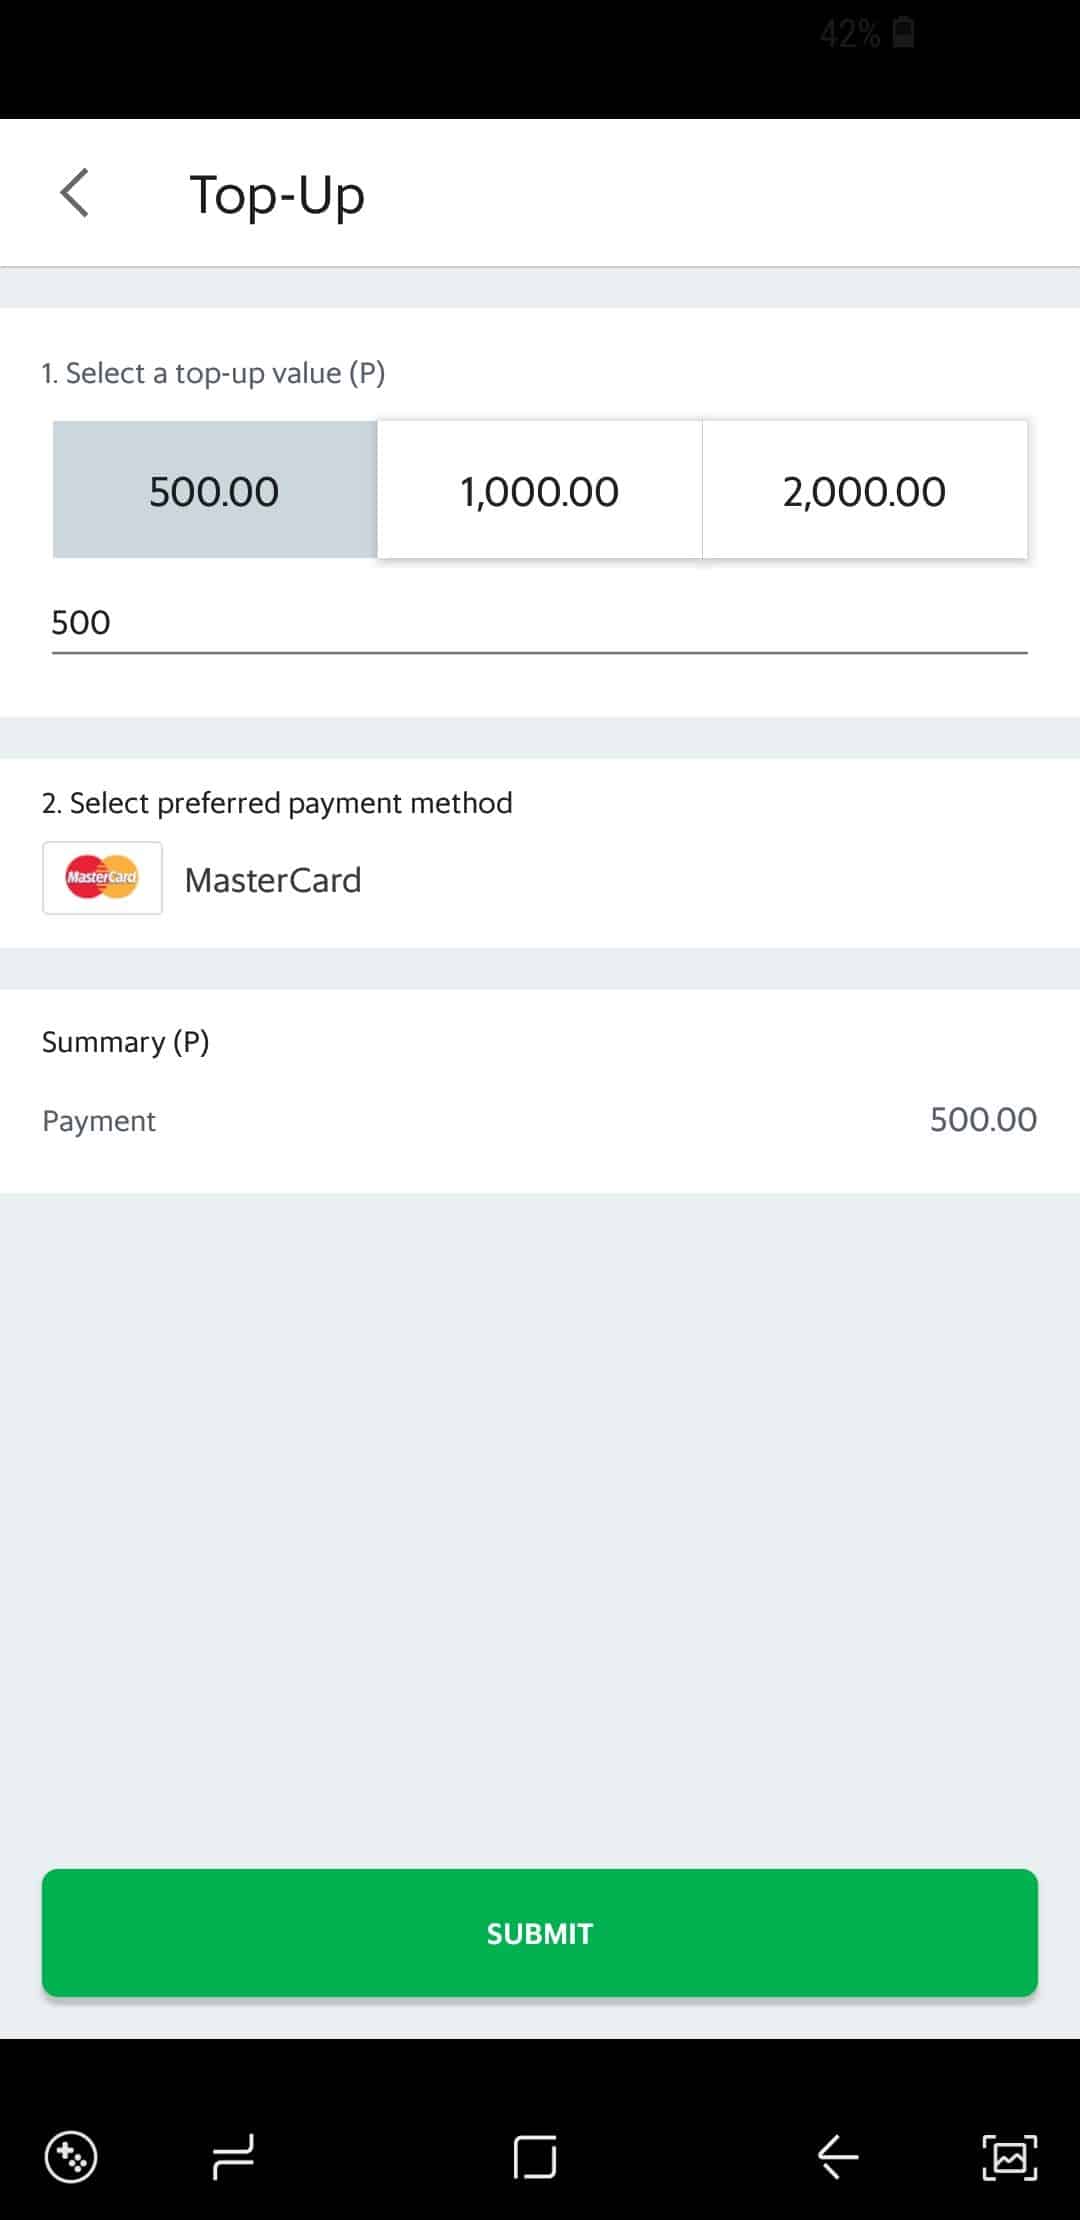The image size is (1080, 2220).
Task: Open recent apps with the square icon
Action: point(535,2156)
